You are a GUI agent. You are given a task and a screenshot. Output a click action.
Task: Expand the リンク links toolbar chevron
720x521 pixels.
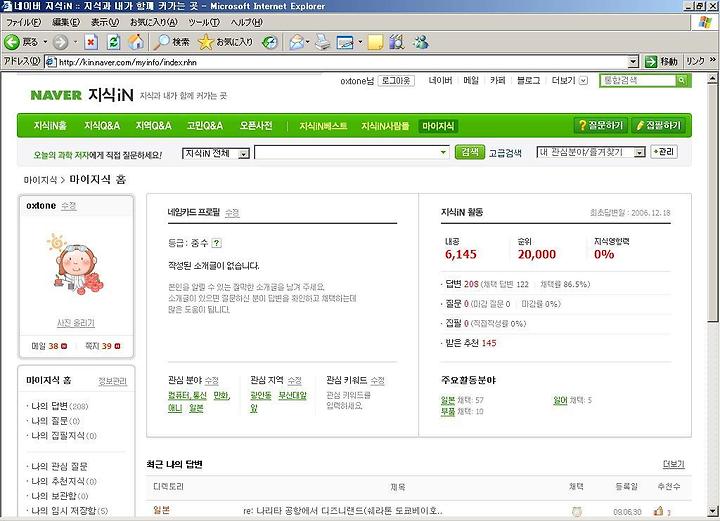pos(713,61)
